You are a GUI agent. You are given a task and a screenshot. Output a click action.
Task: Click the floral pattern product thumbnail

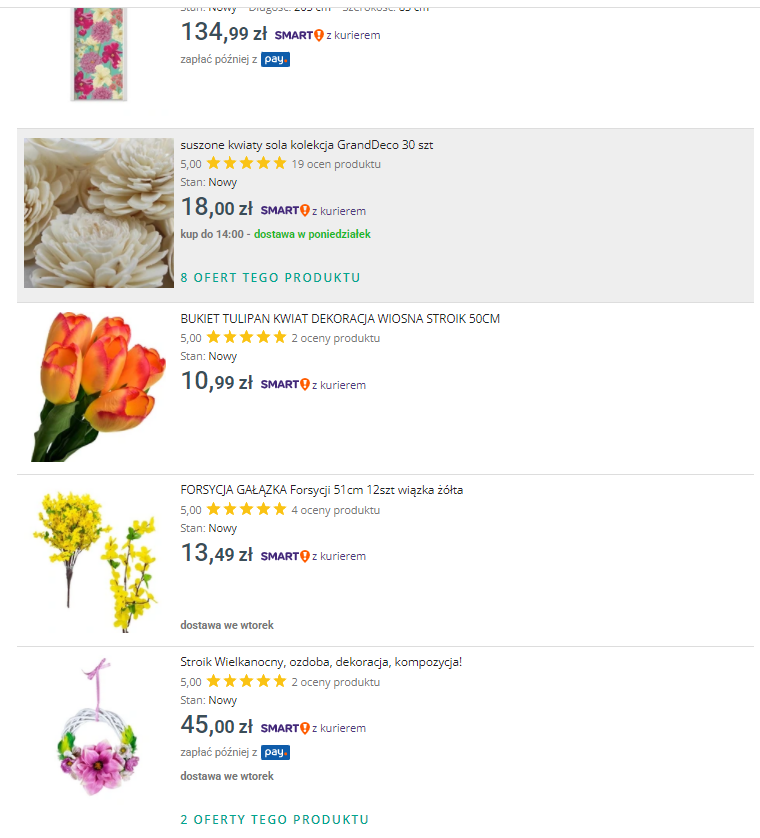pos(99,54)
